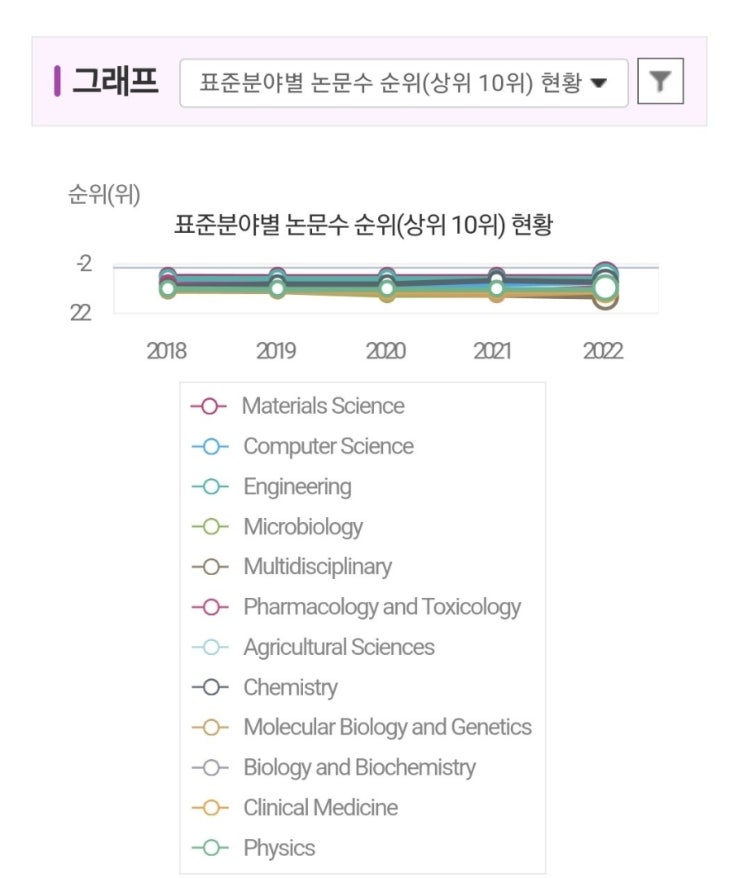Open the 표준분야별 논문수 순위 graph dropdown
Viewport: 743px width, 878px height.
point(403,83)
